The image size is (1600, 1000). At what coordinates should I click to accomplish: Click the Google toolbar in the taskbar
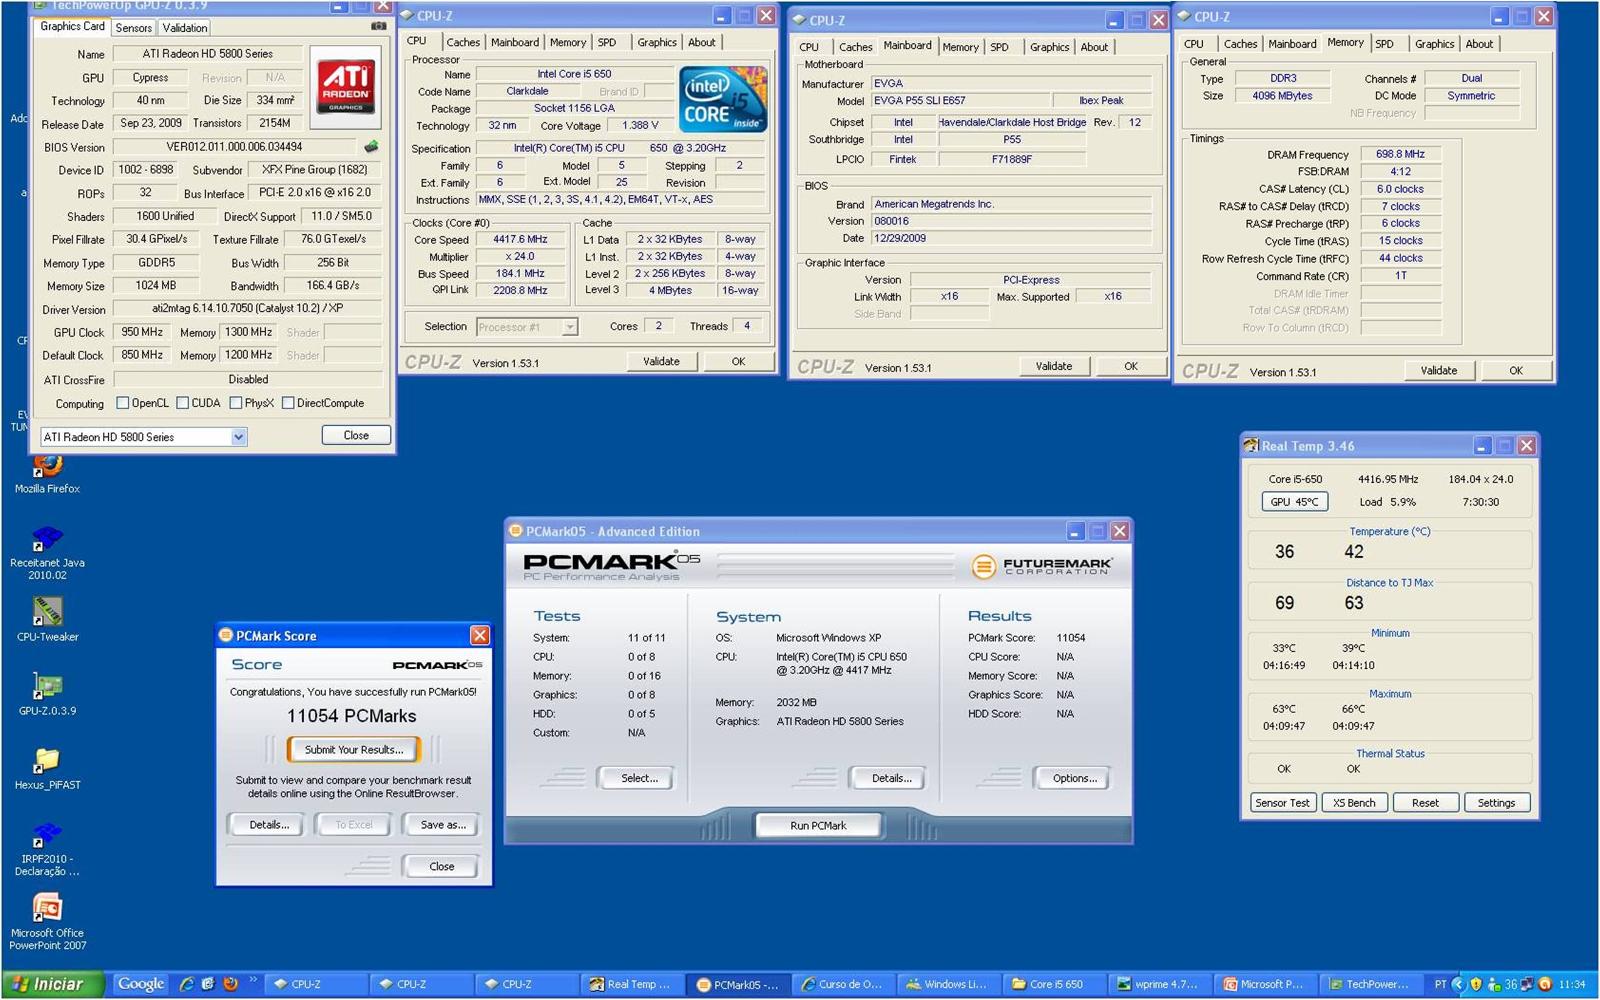[x=141, y=984]
